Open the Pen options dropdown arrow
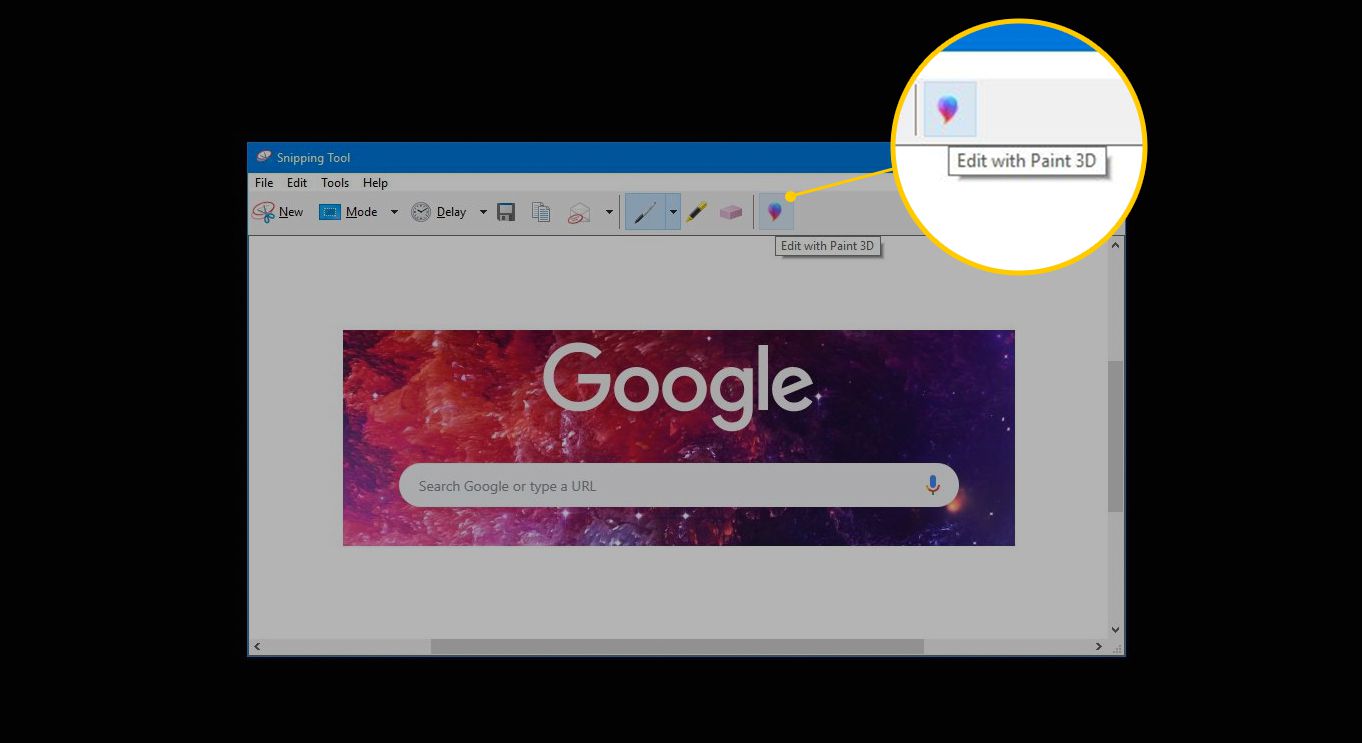 pos(673,212)
